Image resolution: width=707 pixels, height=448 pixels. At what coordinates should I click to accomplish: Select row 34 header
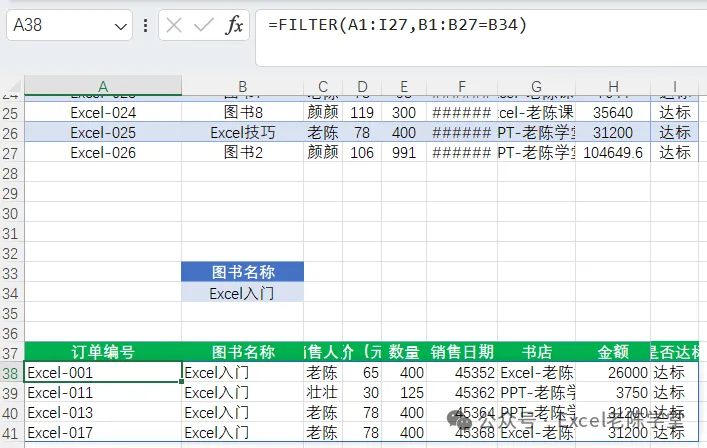click(11, 293)
